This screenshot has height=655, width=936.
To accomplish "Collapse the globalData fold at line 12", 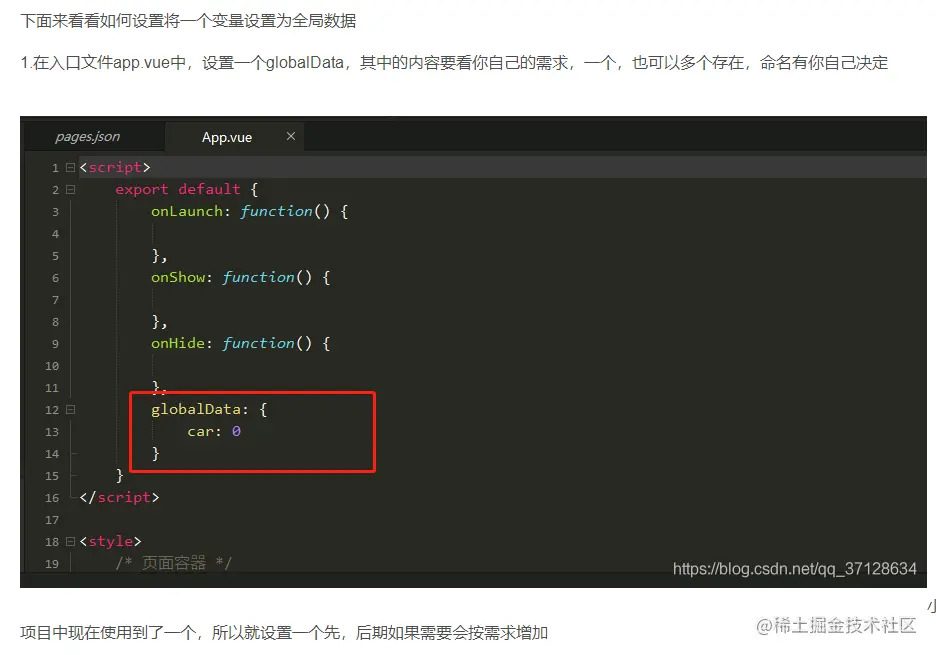I will coord(70,410).
